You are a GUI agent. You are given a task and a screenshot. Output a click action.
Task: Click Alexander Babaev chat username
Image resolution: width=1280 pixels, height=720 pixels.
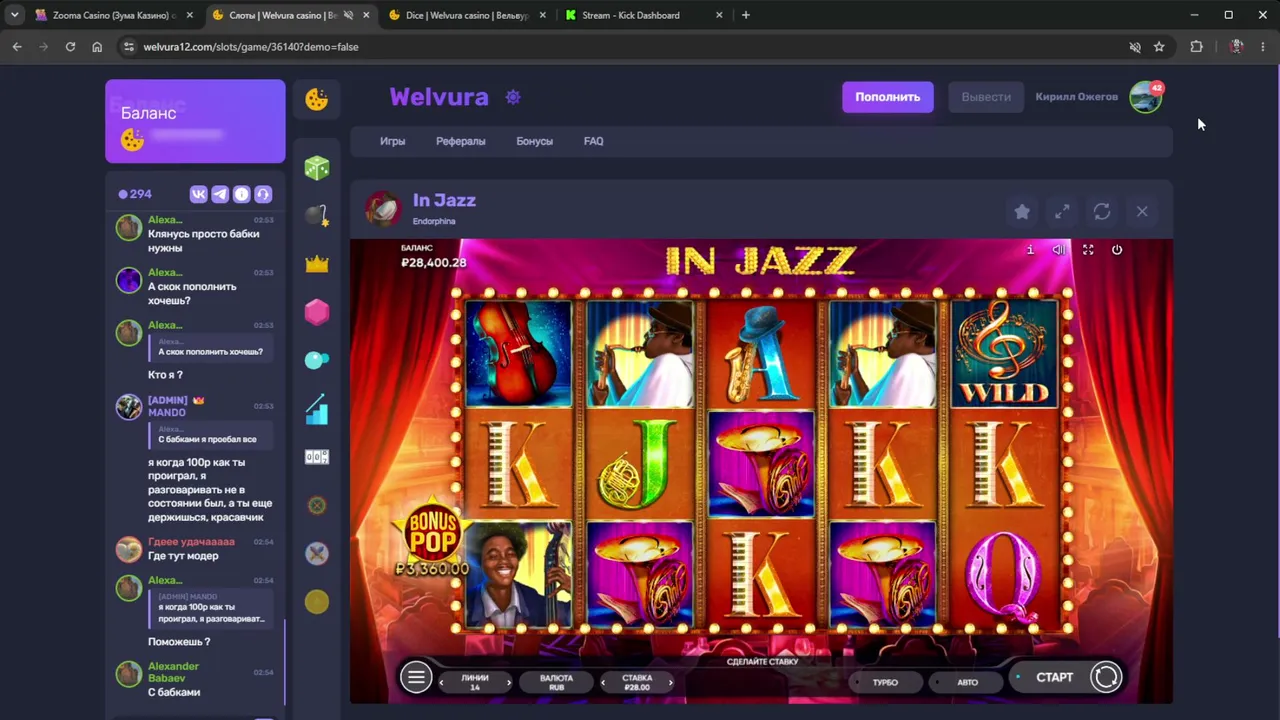pos(174,672)
